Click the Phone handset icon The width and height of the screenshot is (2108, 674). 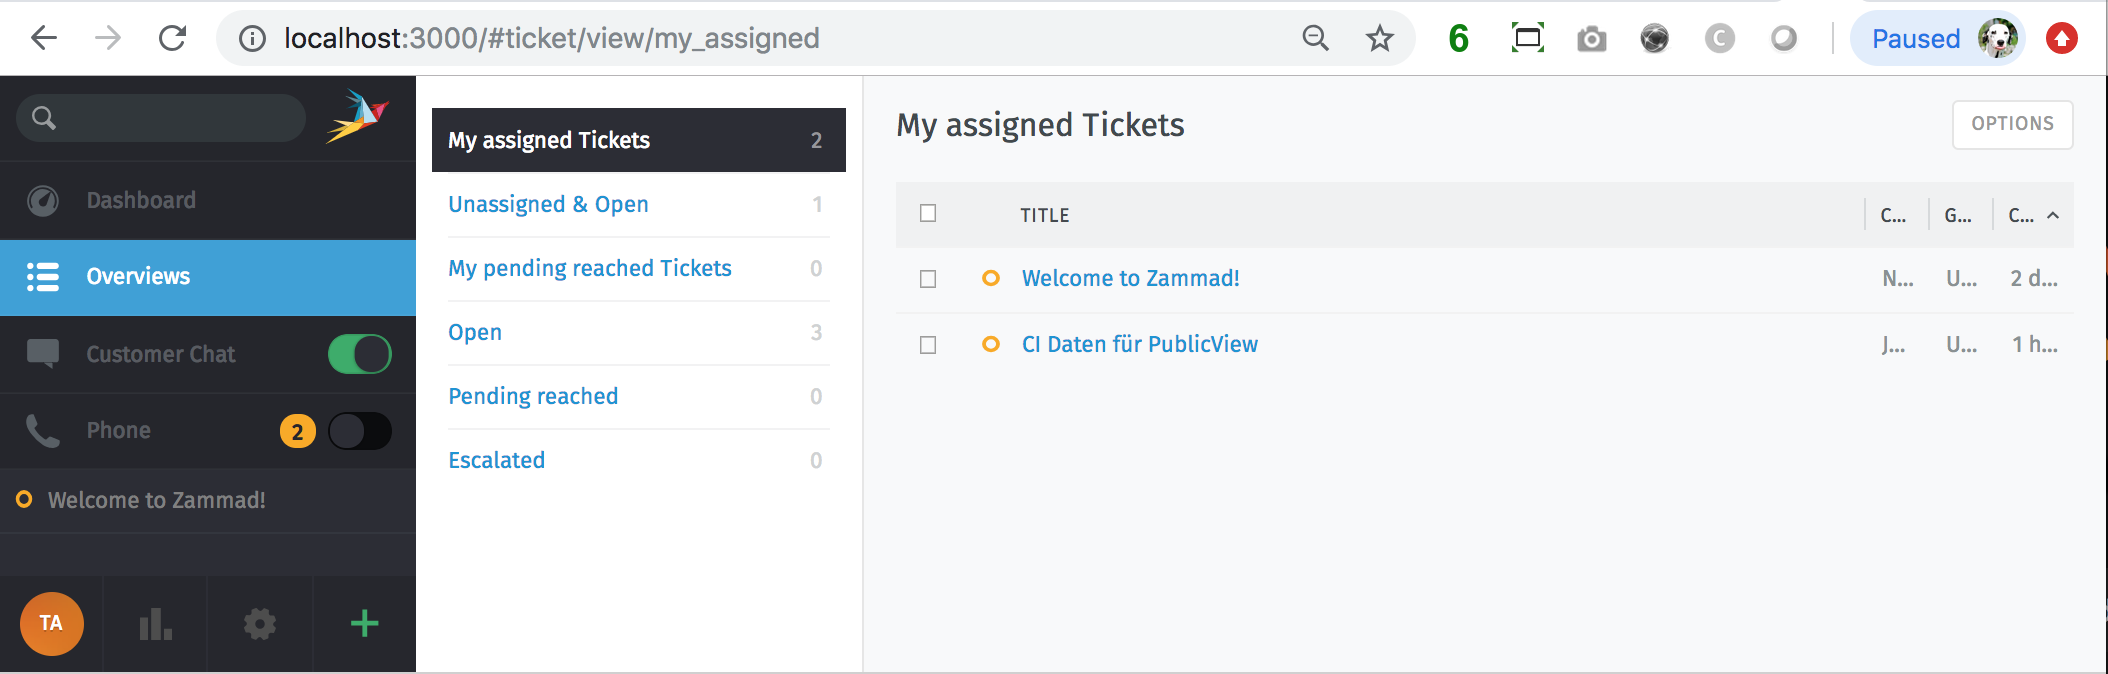click(43, 431)
